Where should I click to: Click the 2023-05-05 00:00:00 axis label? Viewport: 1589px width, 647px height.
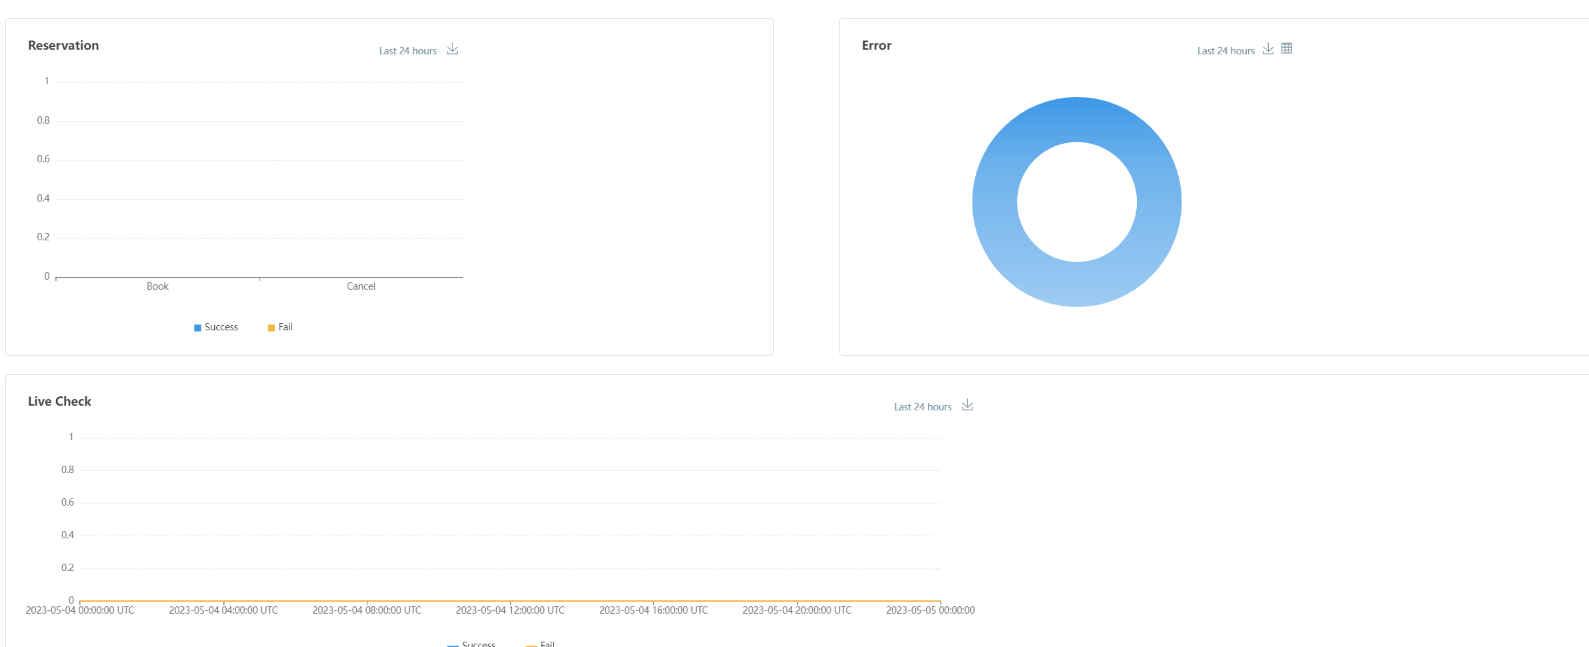pos(930,610)
